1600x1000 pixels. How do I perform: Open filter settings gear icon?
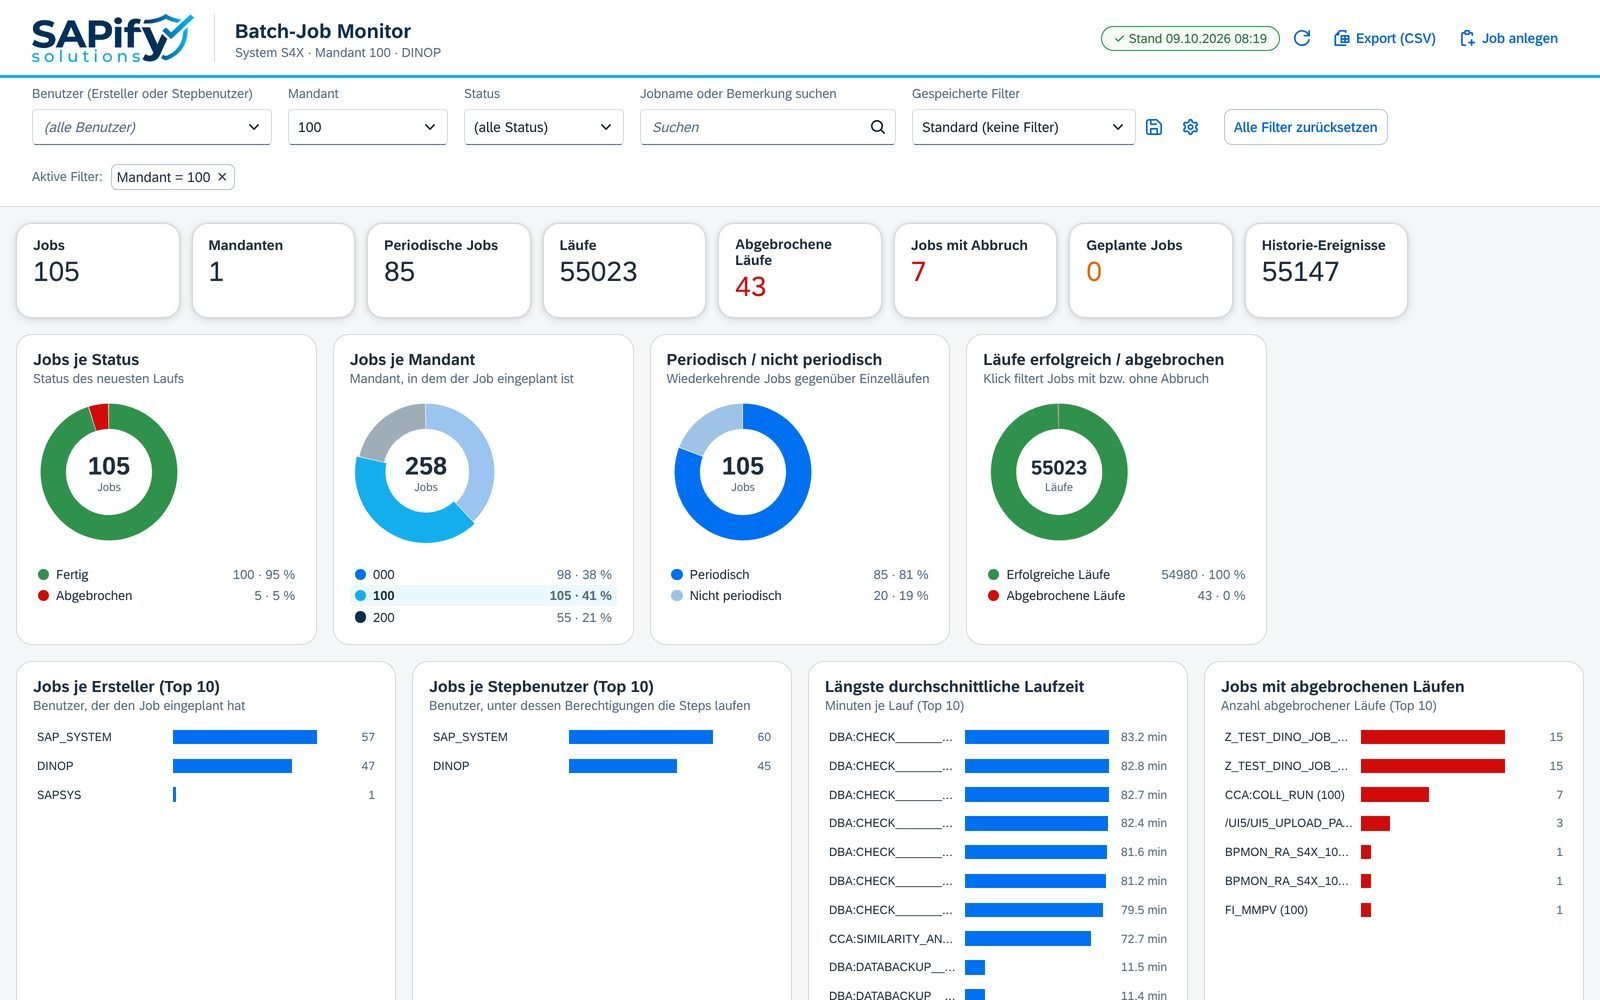point(1190,127)
